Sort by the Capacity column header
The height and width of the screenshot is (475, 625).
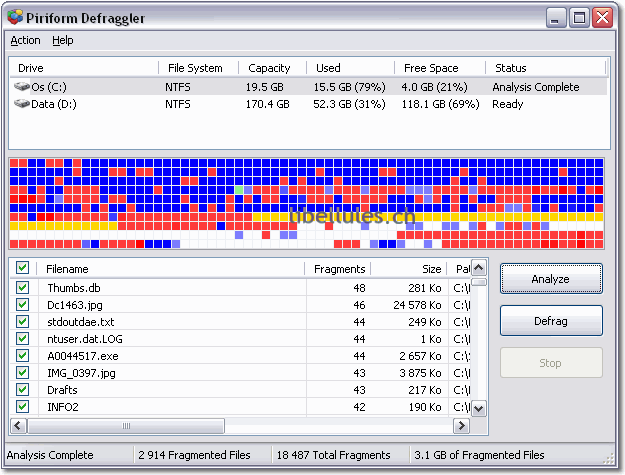273,68
